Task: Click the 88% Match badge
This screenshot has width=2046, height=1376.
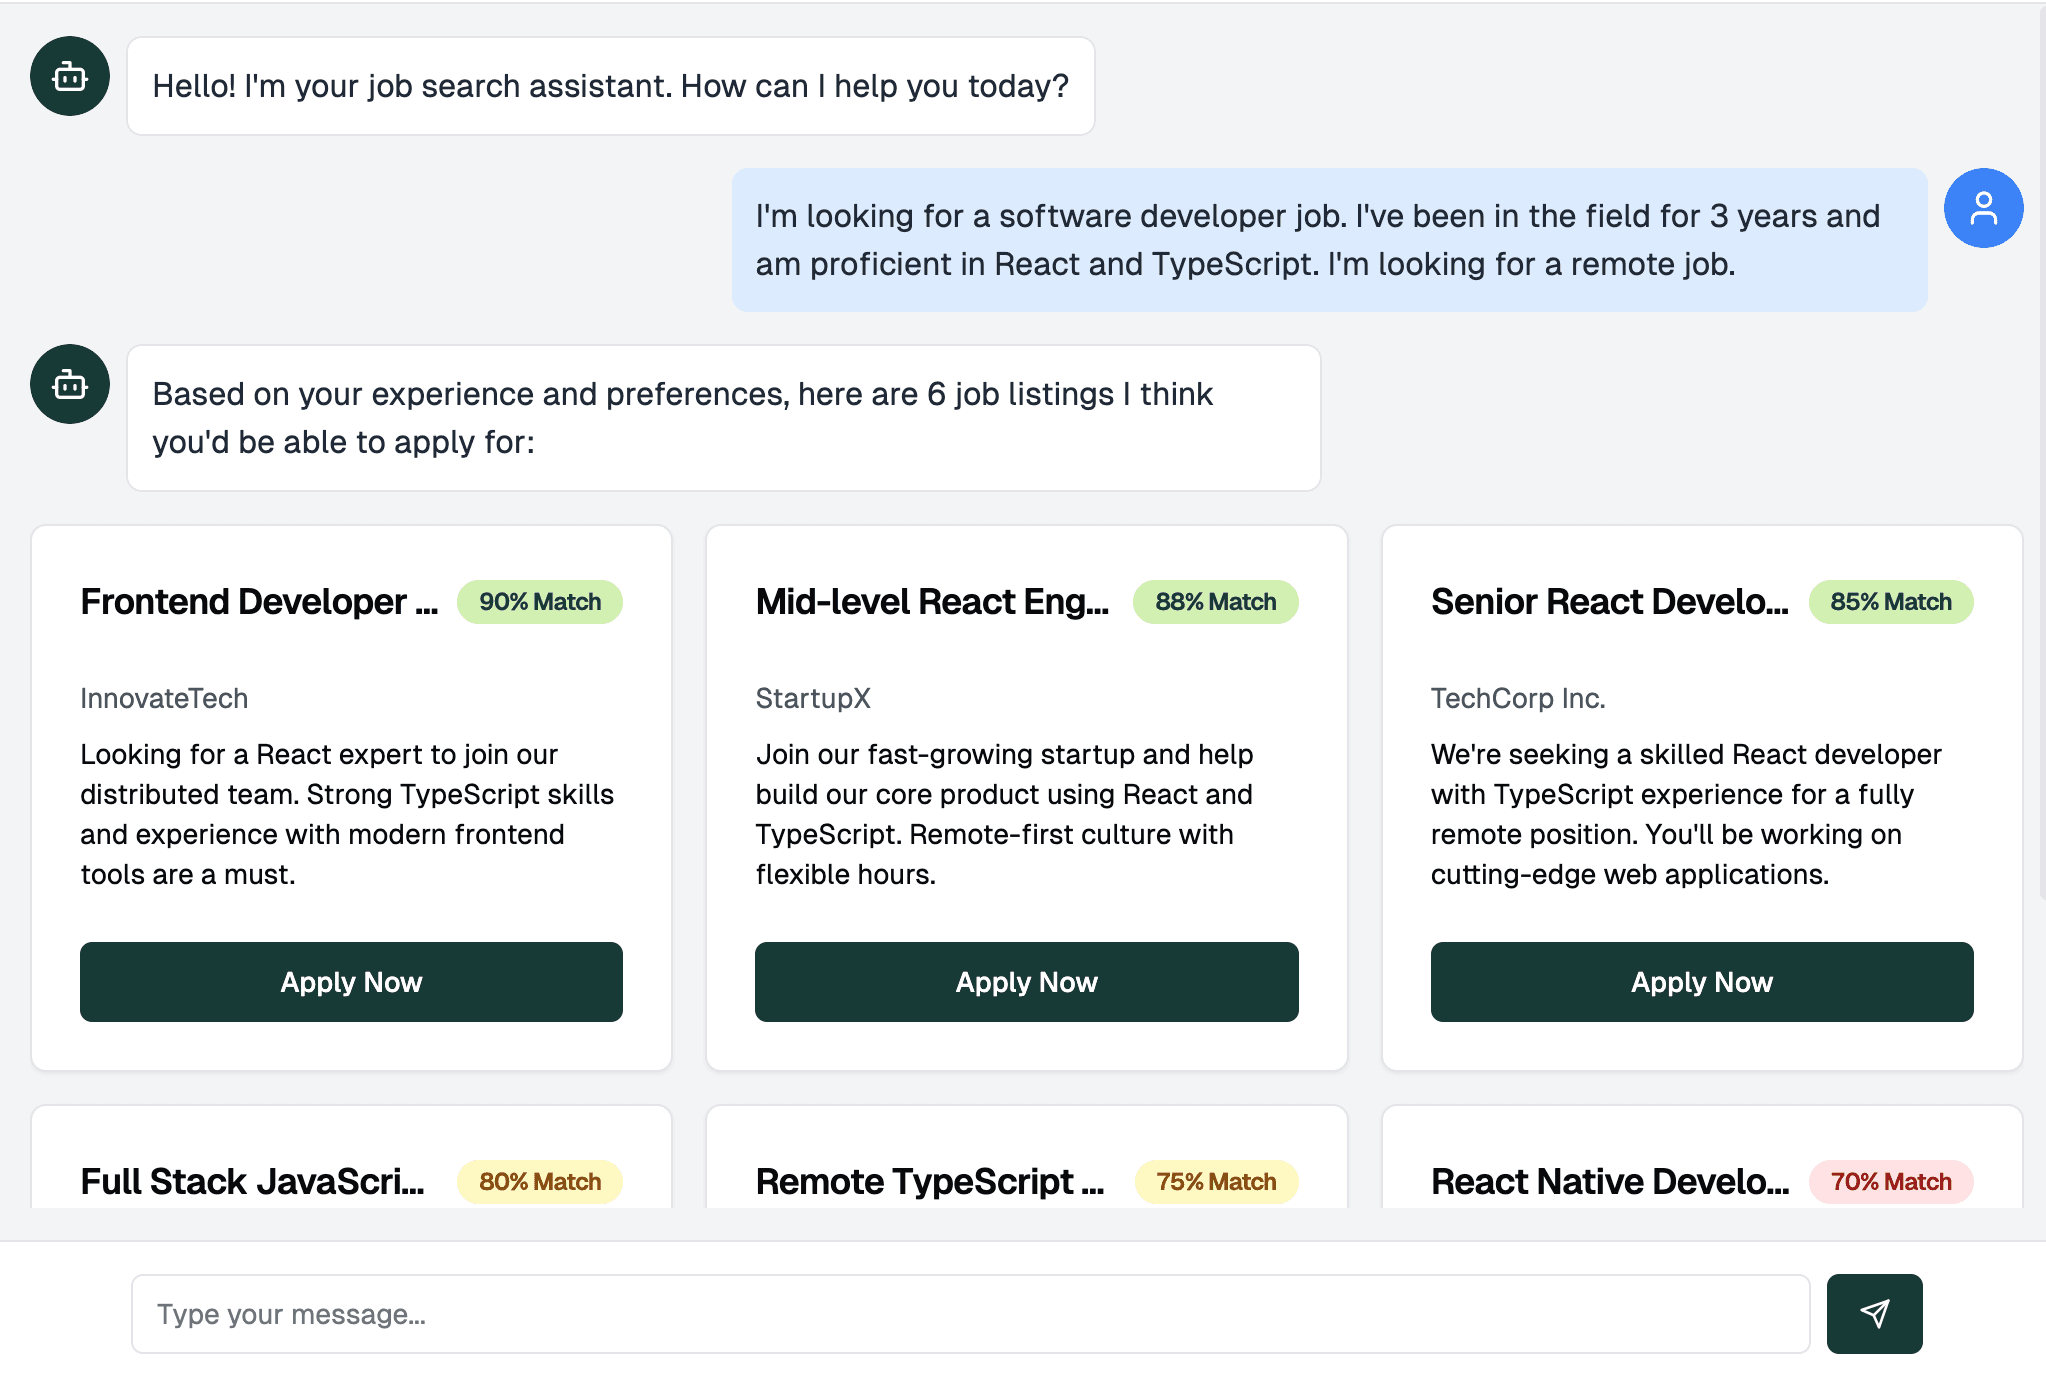Action: pos(1215,602)
